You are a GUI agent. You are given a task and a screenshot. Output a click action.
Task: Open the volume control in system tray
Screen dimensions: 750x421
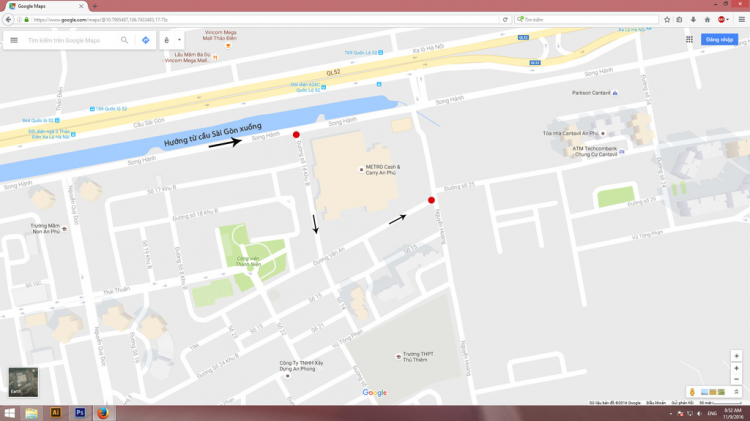(699, 414)
